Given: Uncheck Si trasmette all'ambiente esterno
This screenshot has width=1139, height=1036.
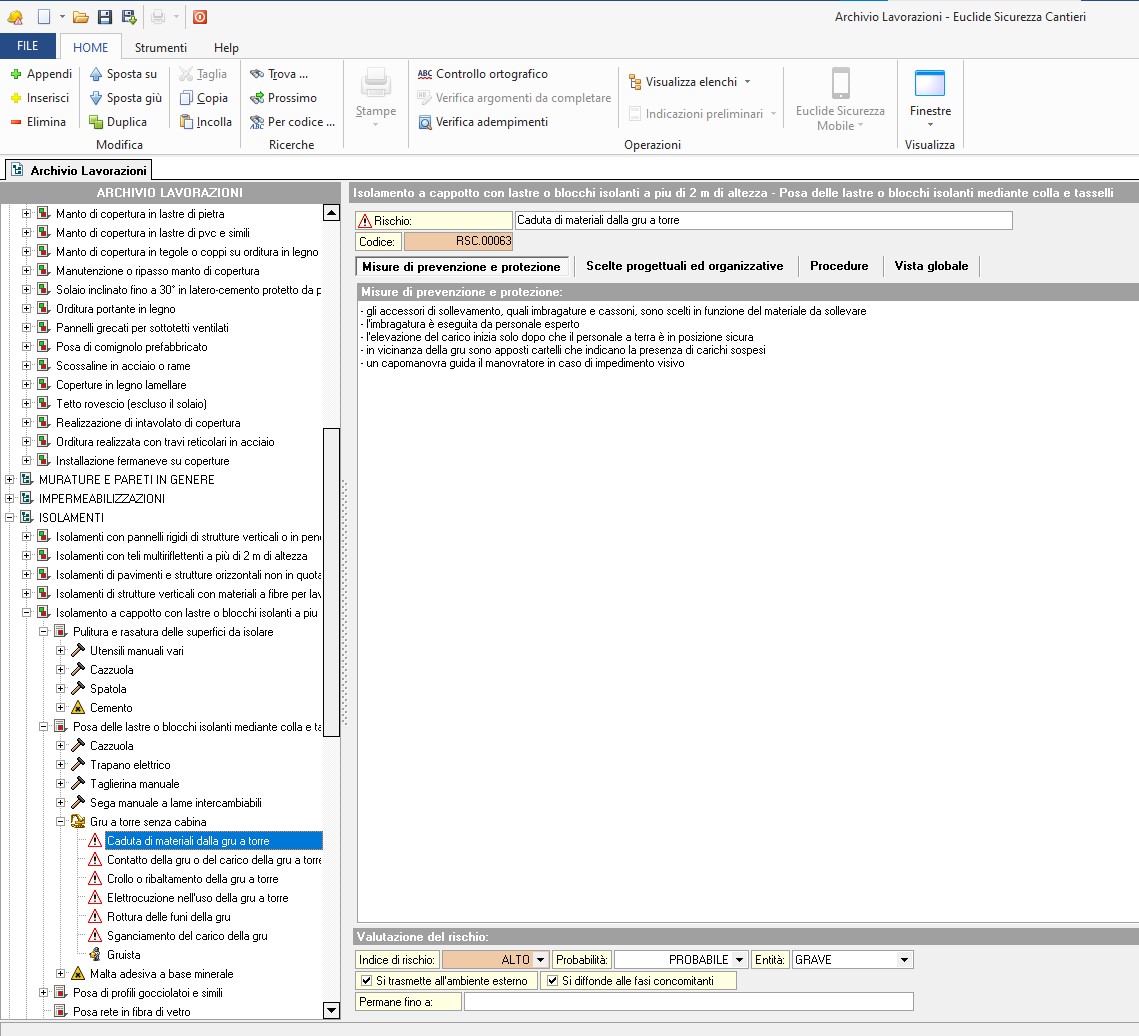Looking at the screenshot, I should [x=367, y=981].
